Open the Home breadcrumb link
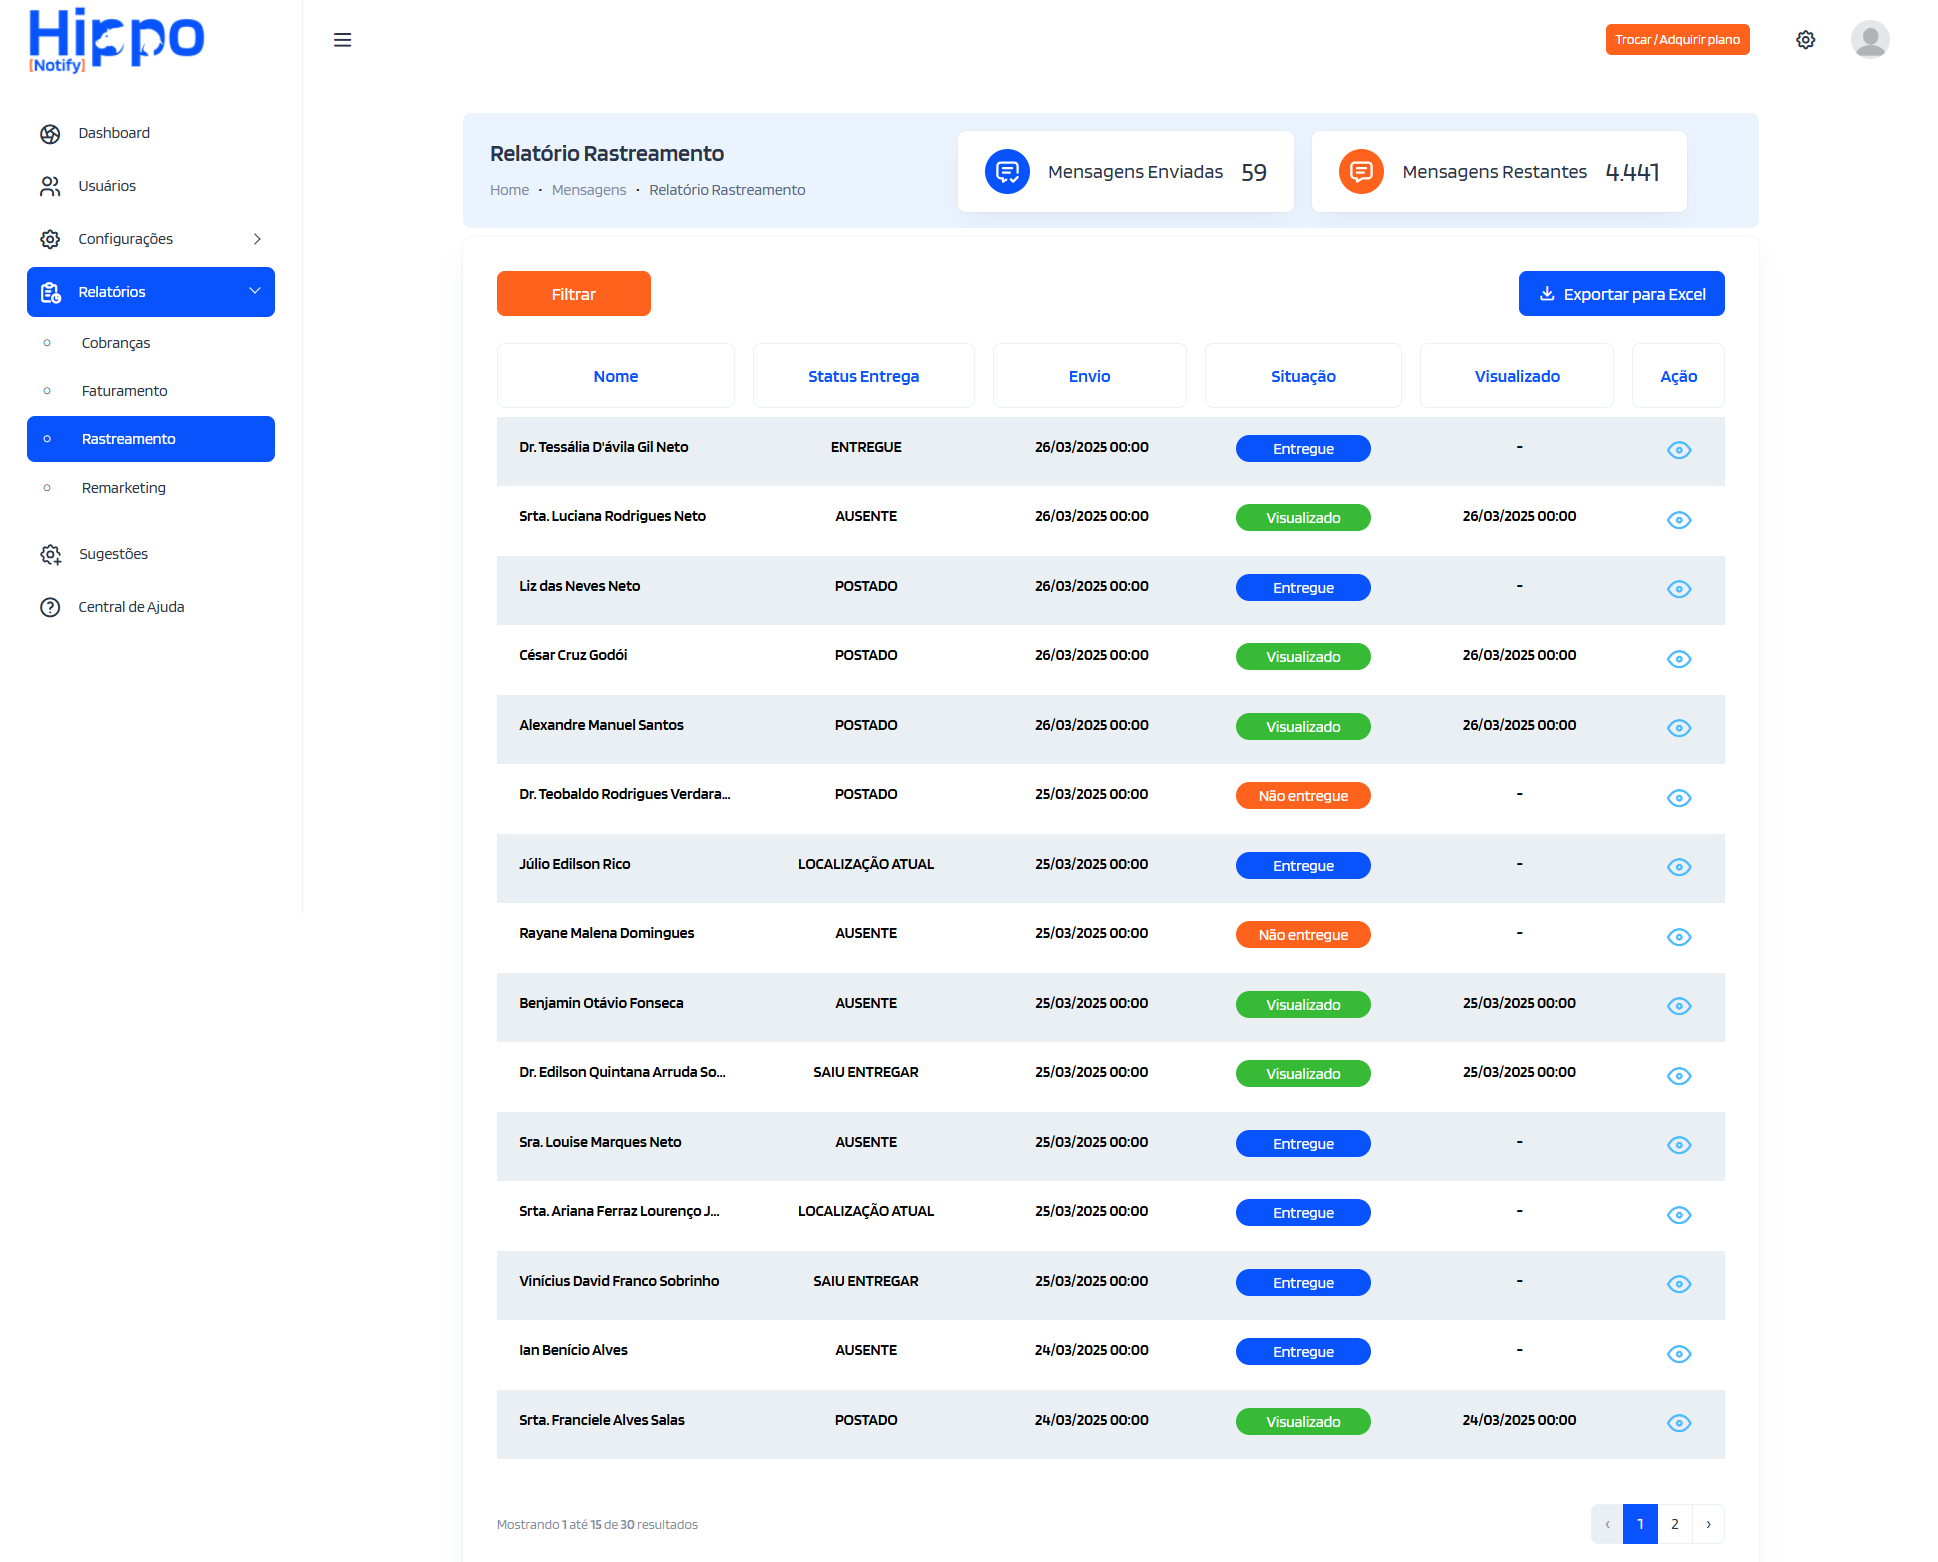The height and width of the screenshot is (1562, 1938). coord(509,189)
